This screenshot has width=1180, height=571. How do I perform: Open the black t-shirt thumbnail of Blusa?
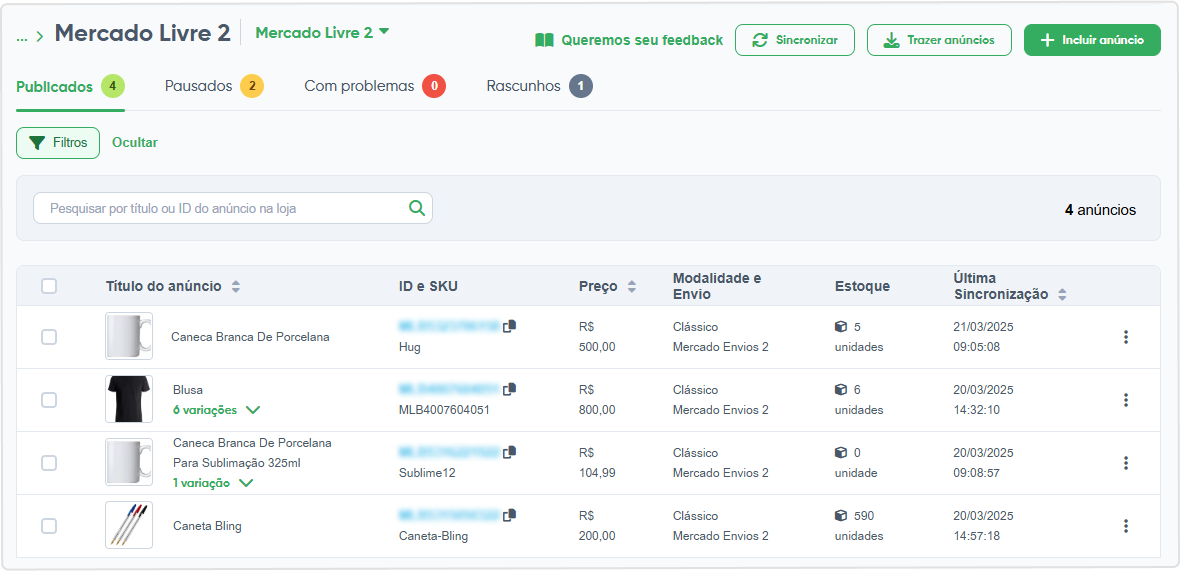(x=129, y=399)
